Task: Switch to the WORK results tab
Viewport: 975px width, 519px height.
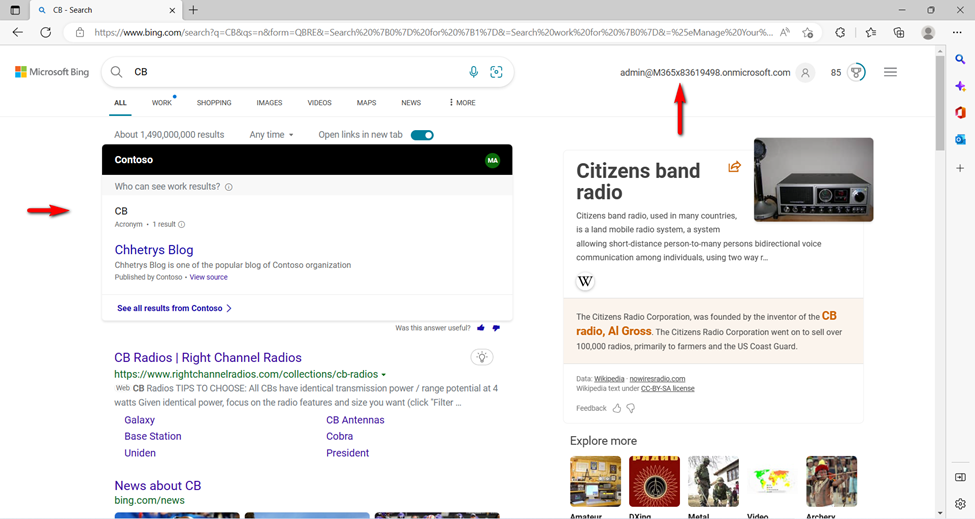Action: click(162, 103)
